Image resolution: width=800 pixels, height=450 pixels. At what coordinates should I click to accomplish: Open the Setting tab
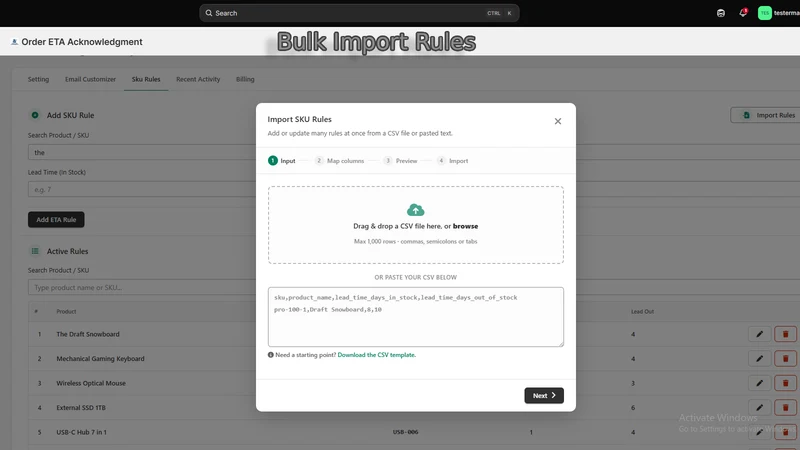click(x=38, y=79)
